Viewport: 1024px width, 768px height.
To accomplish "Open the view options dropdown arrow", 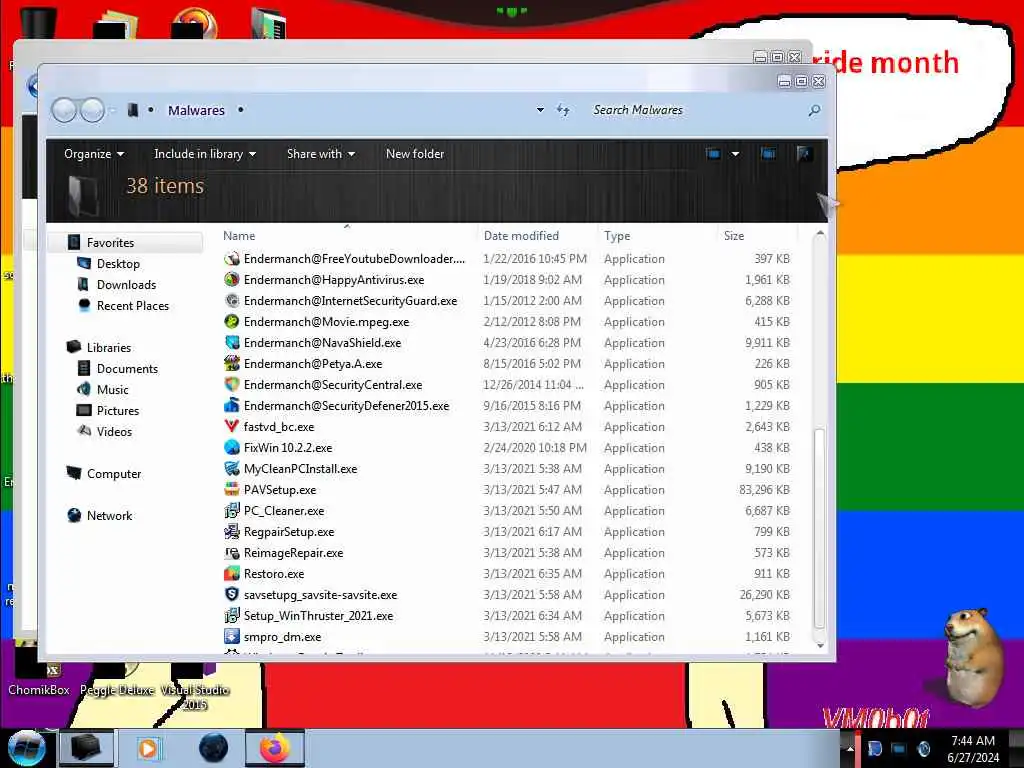I will (735, 154).
